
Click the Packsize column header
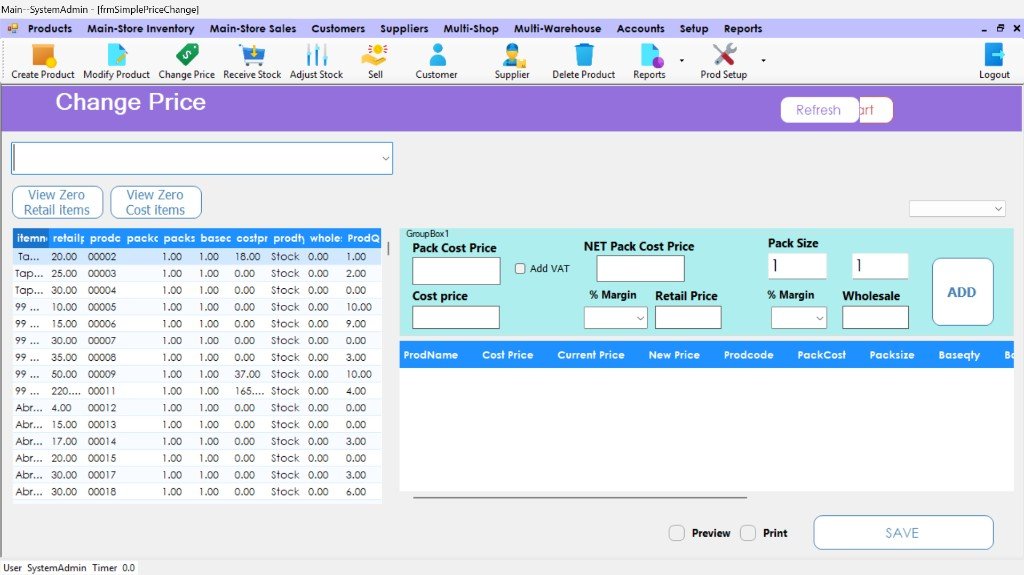click(891, 355)
